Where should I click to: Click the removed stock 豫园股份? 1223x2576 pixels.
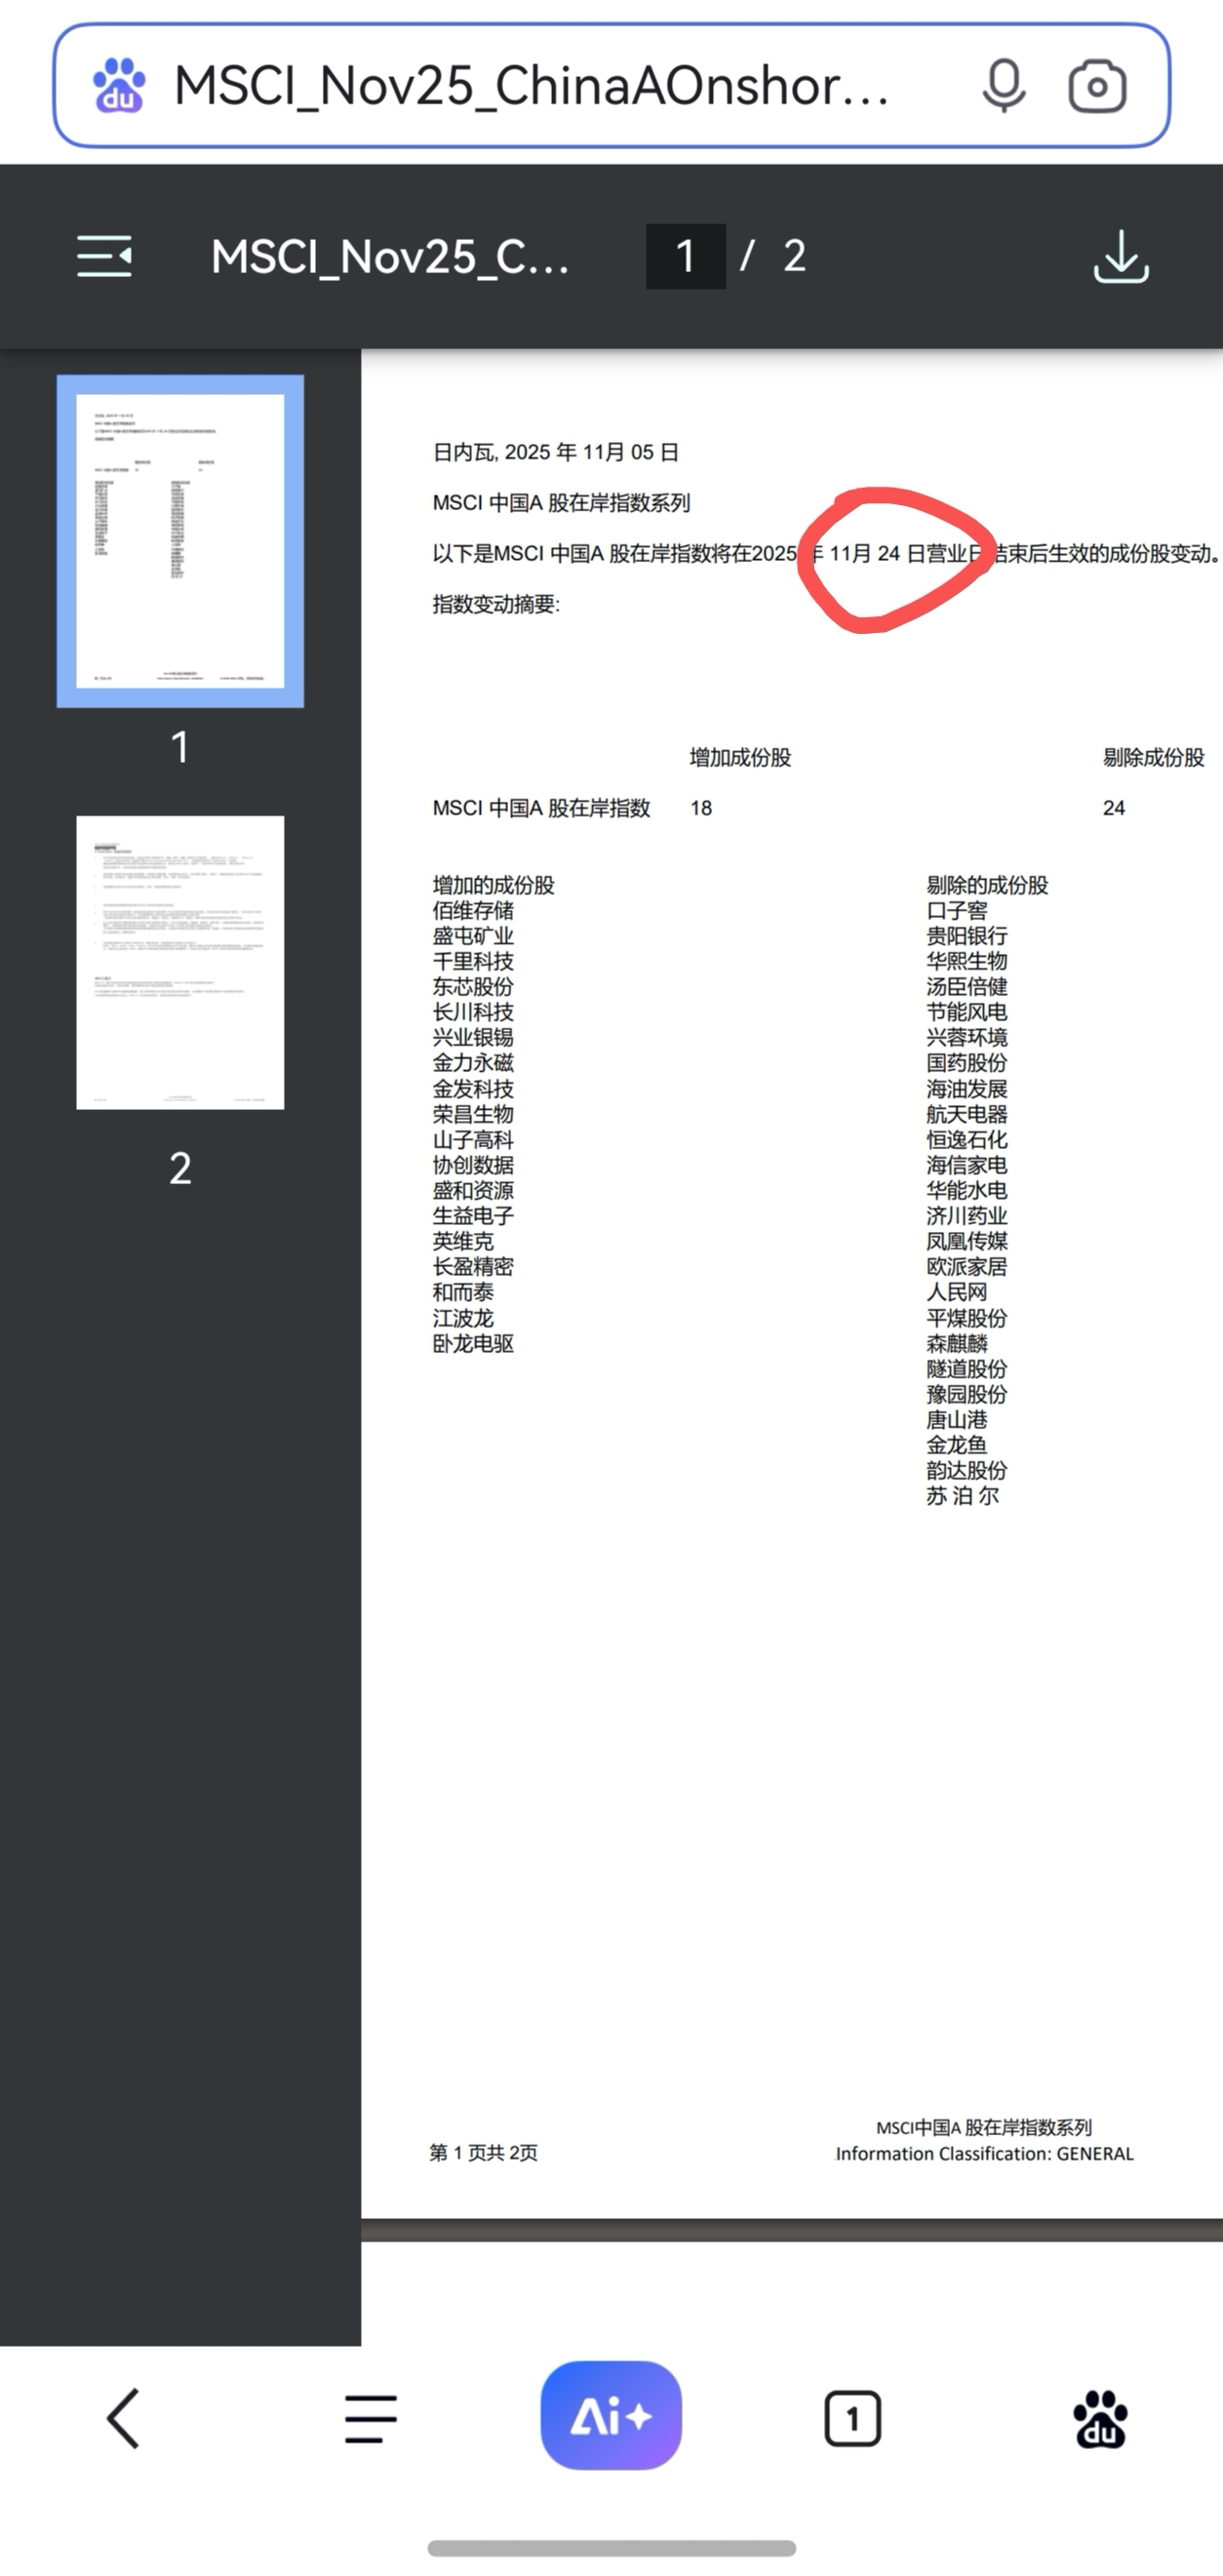pos(967,1394)
